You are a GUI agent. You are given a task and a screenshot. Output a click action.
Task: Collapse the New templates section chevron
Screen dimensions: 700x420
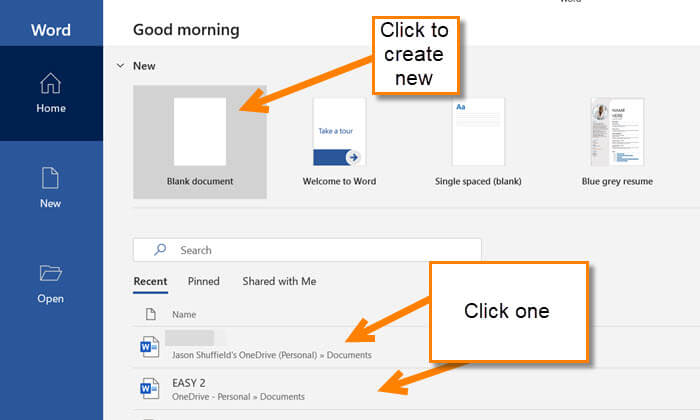point(120,66)
